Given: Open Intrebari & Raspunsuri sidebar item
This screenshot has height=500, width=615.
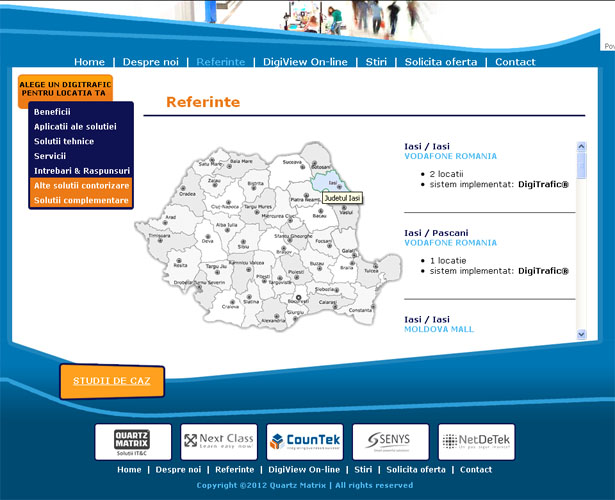Looking at the screenshot, I should [82, 171].
